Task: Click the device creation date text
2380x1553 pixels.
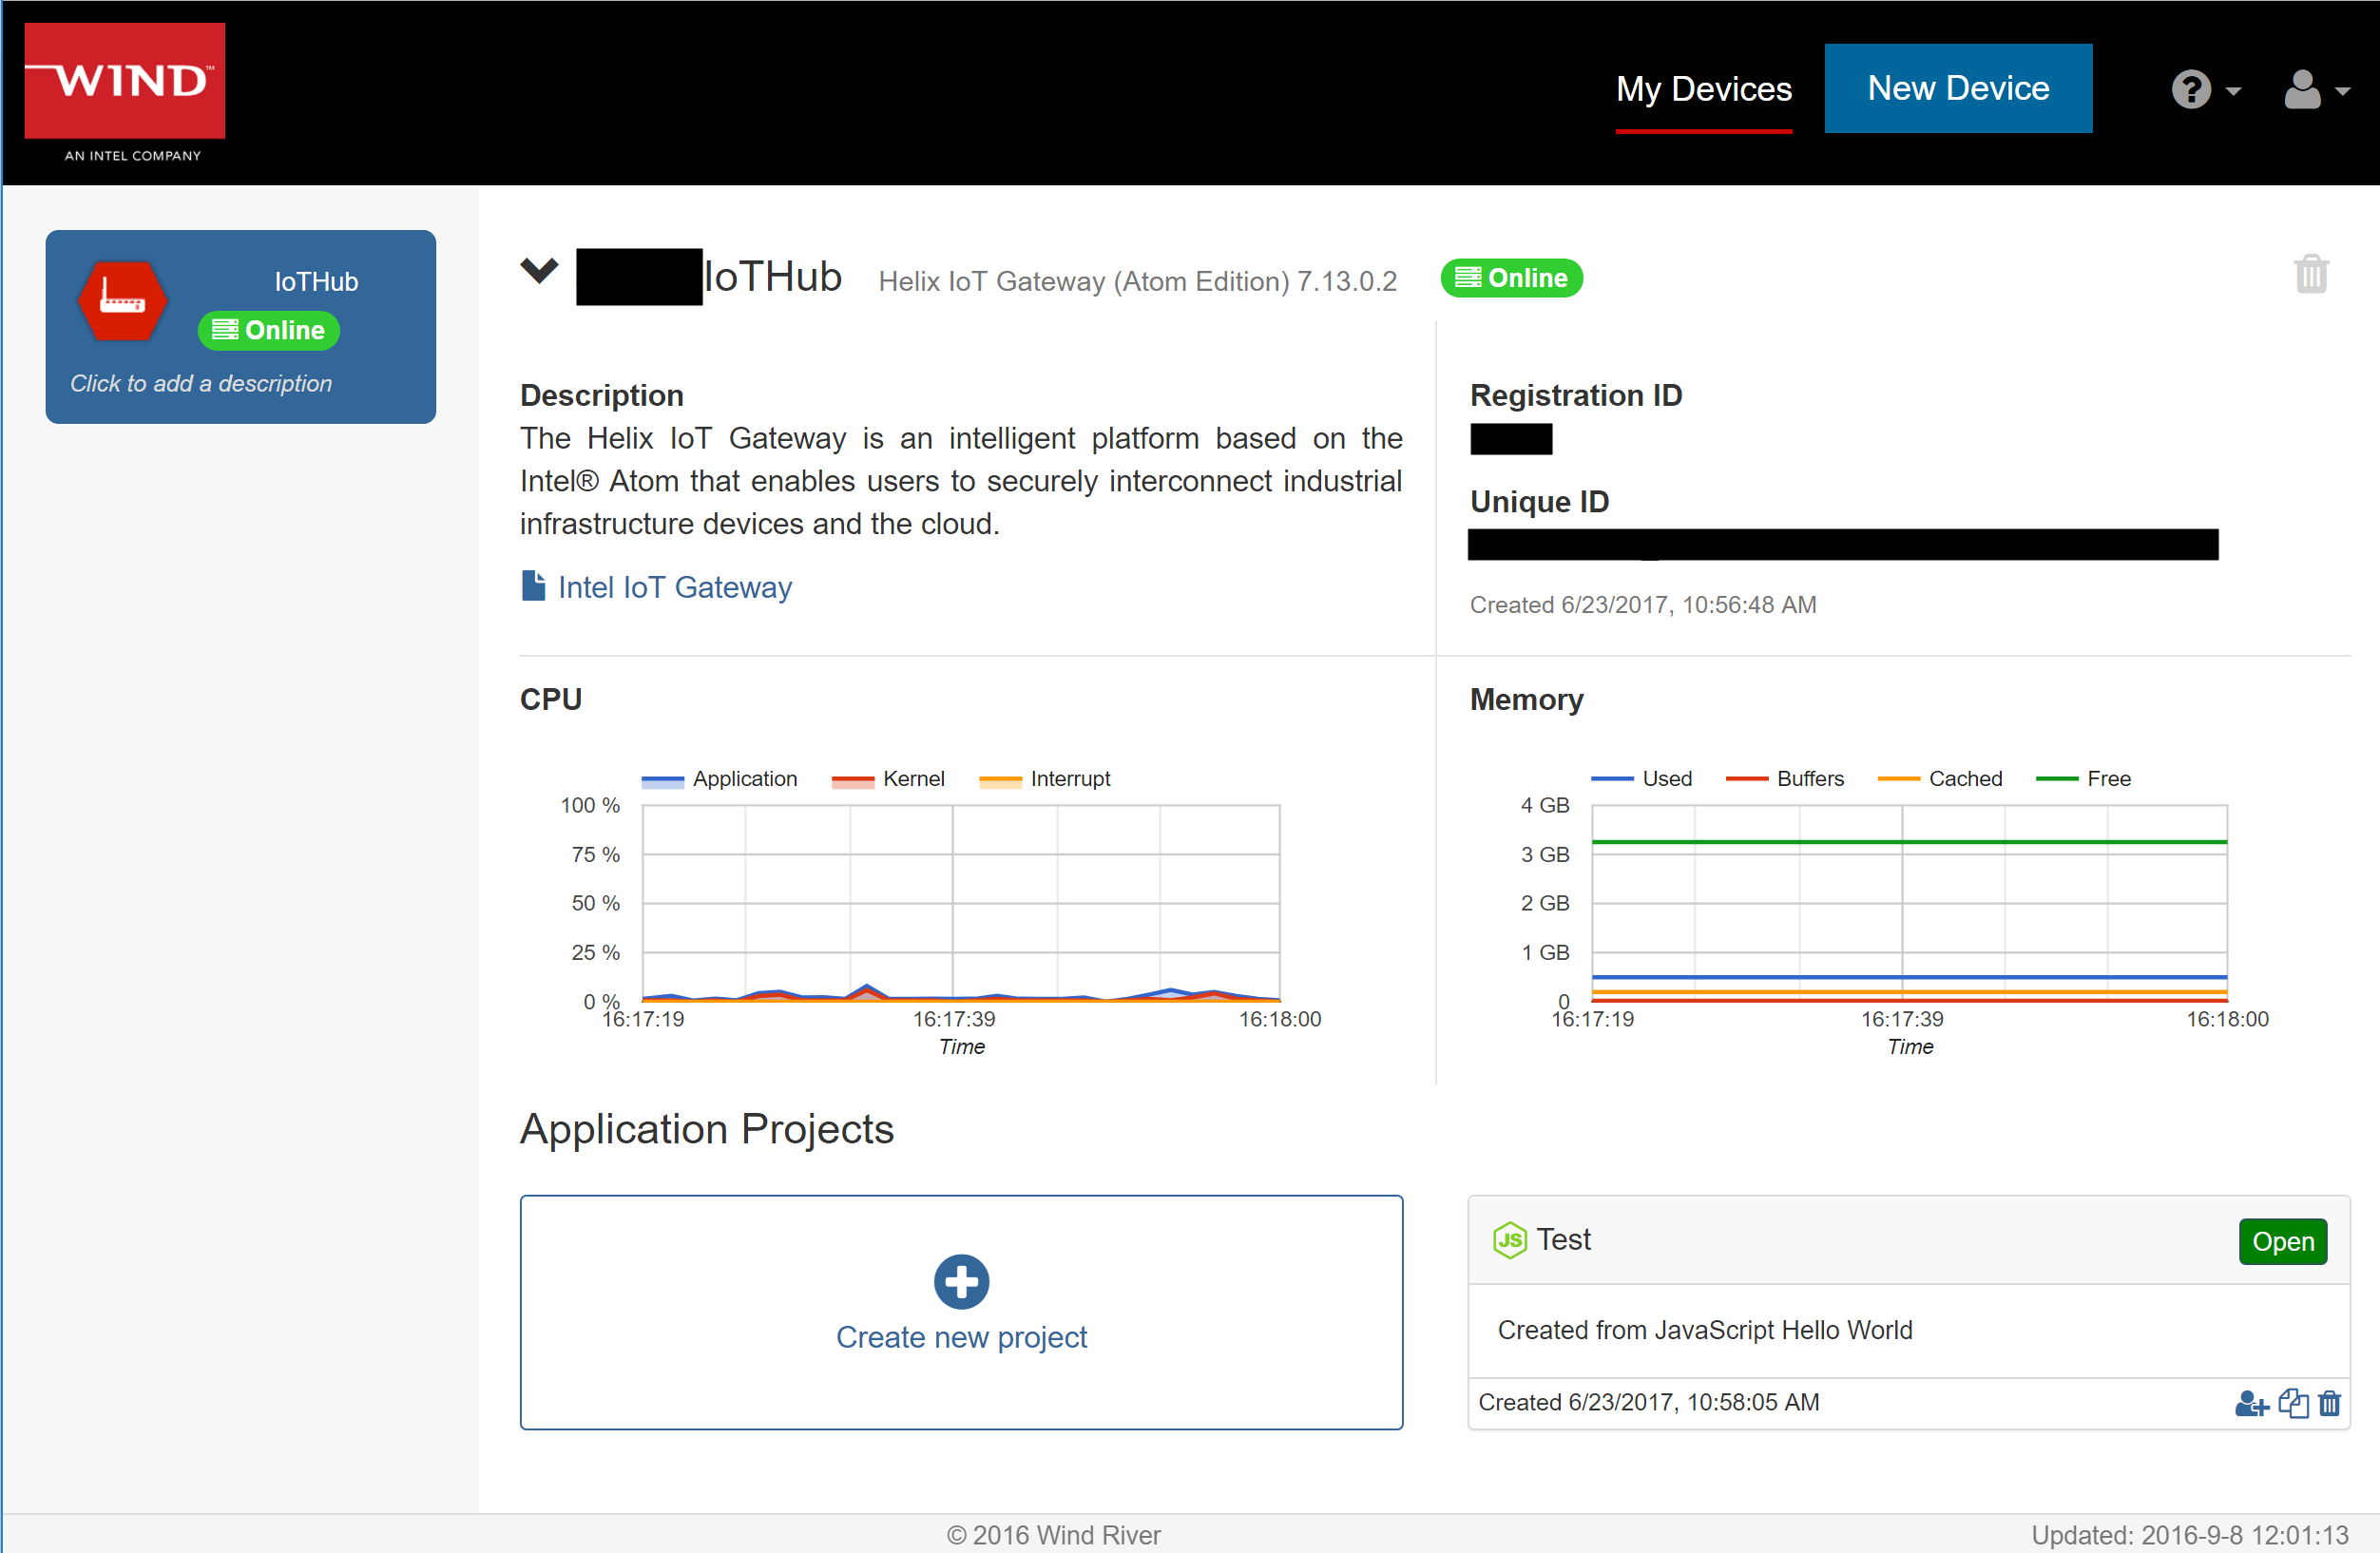Action: (1642, 605)
